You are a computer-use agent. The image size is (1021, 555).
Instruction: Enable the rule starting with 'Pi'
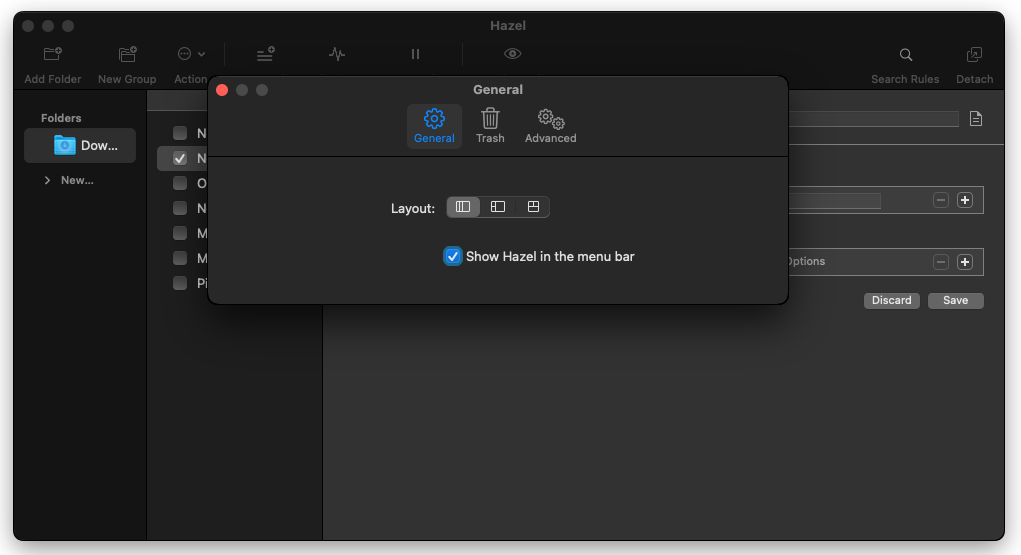coord(180,283)
